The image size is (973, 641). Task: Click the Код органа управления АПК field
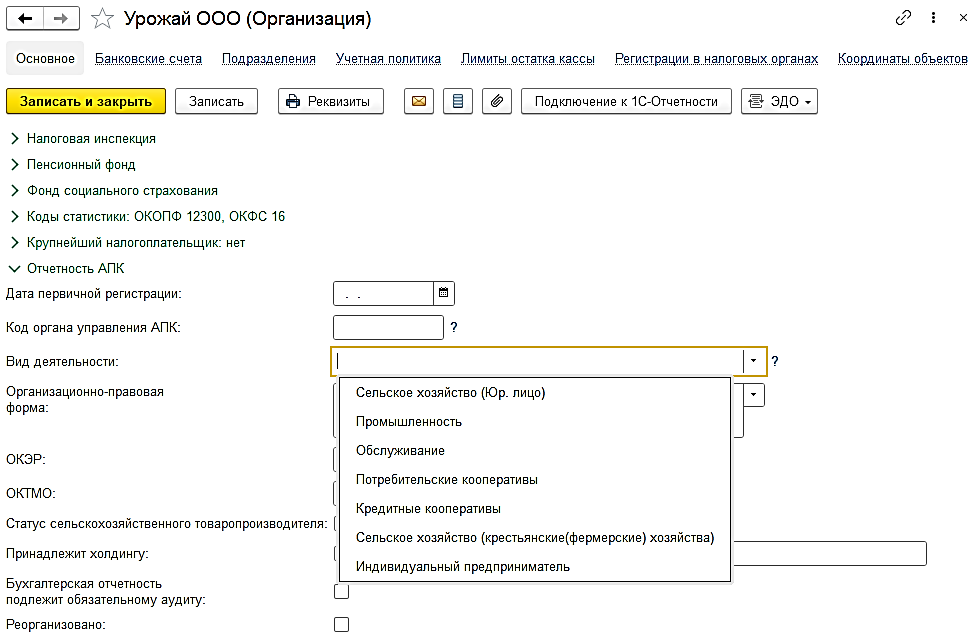(x=387, y=327)
